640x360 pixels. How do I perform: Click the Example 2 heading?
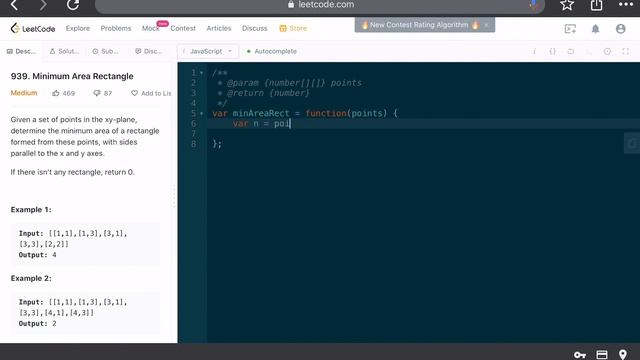[x=31, y=278]
